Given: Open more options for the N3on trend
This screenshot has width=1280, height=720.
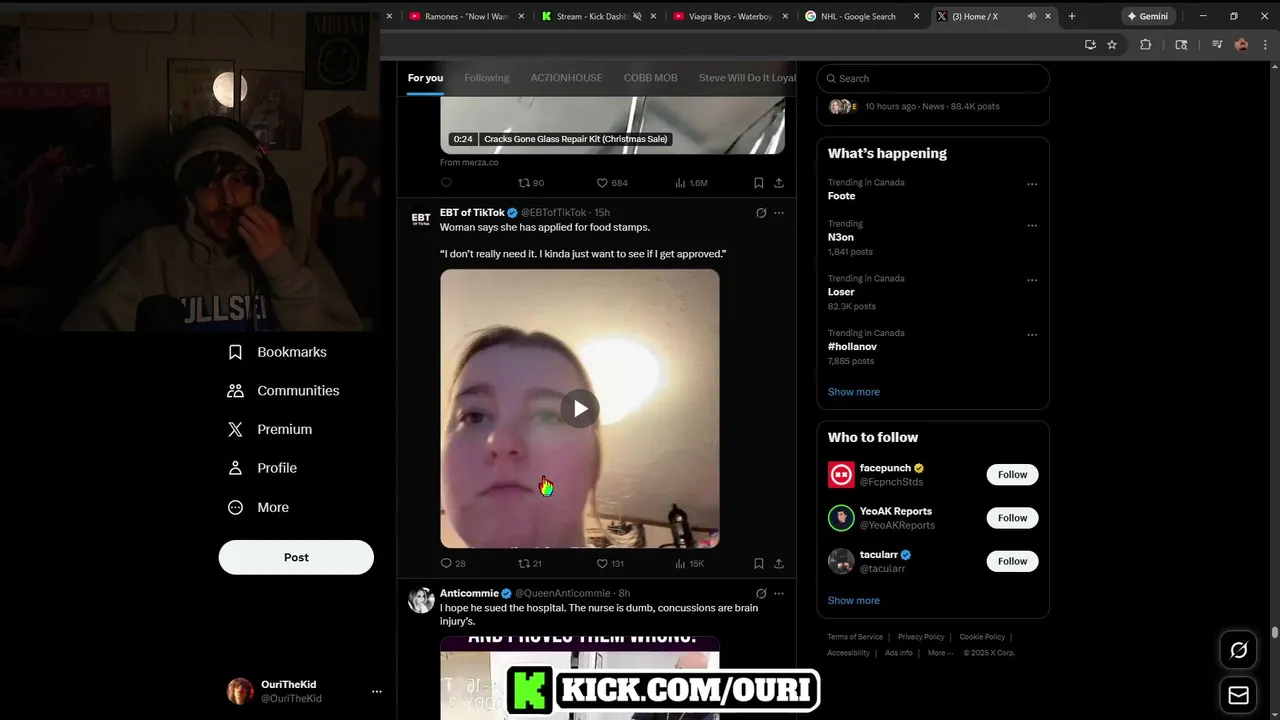Looking at the screenshot, I should coord(1032,225).
